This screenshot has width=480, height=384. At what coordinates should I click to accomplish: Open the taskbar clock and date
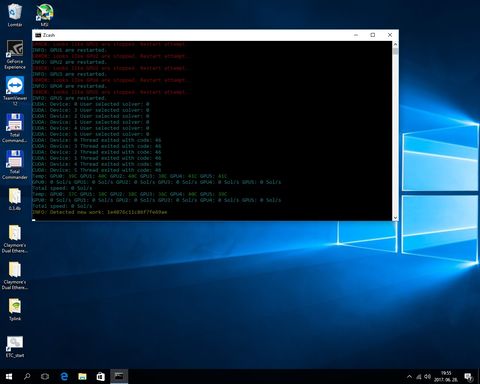tap(446, 377)
